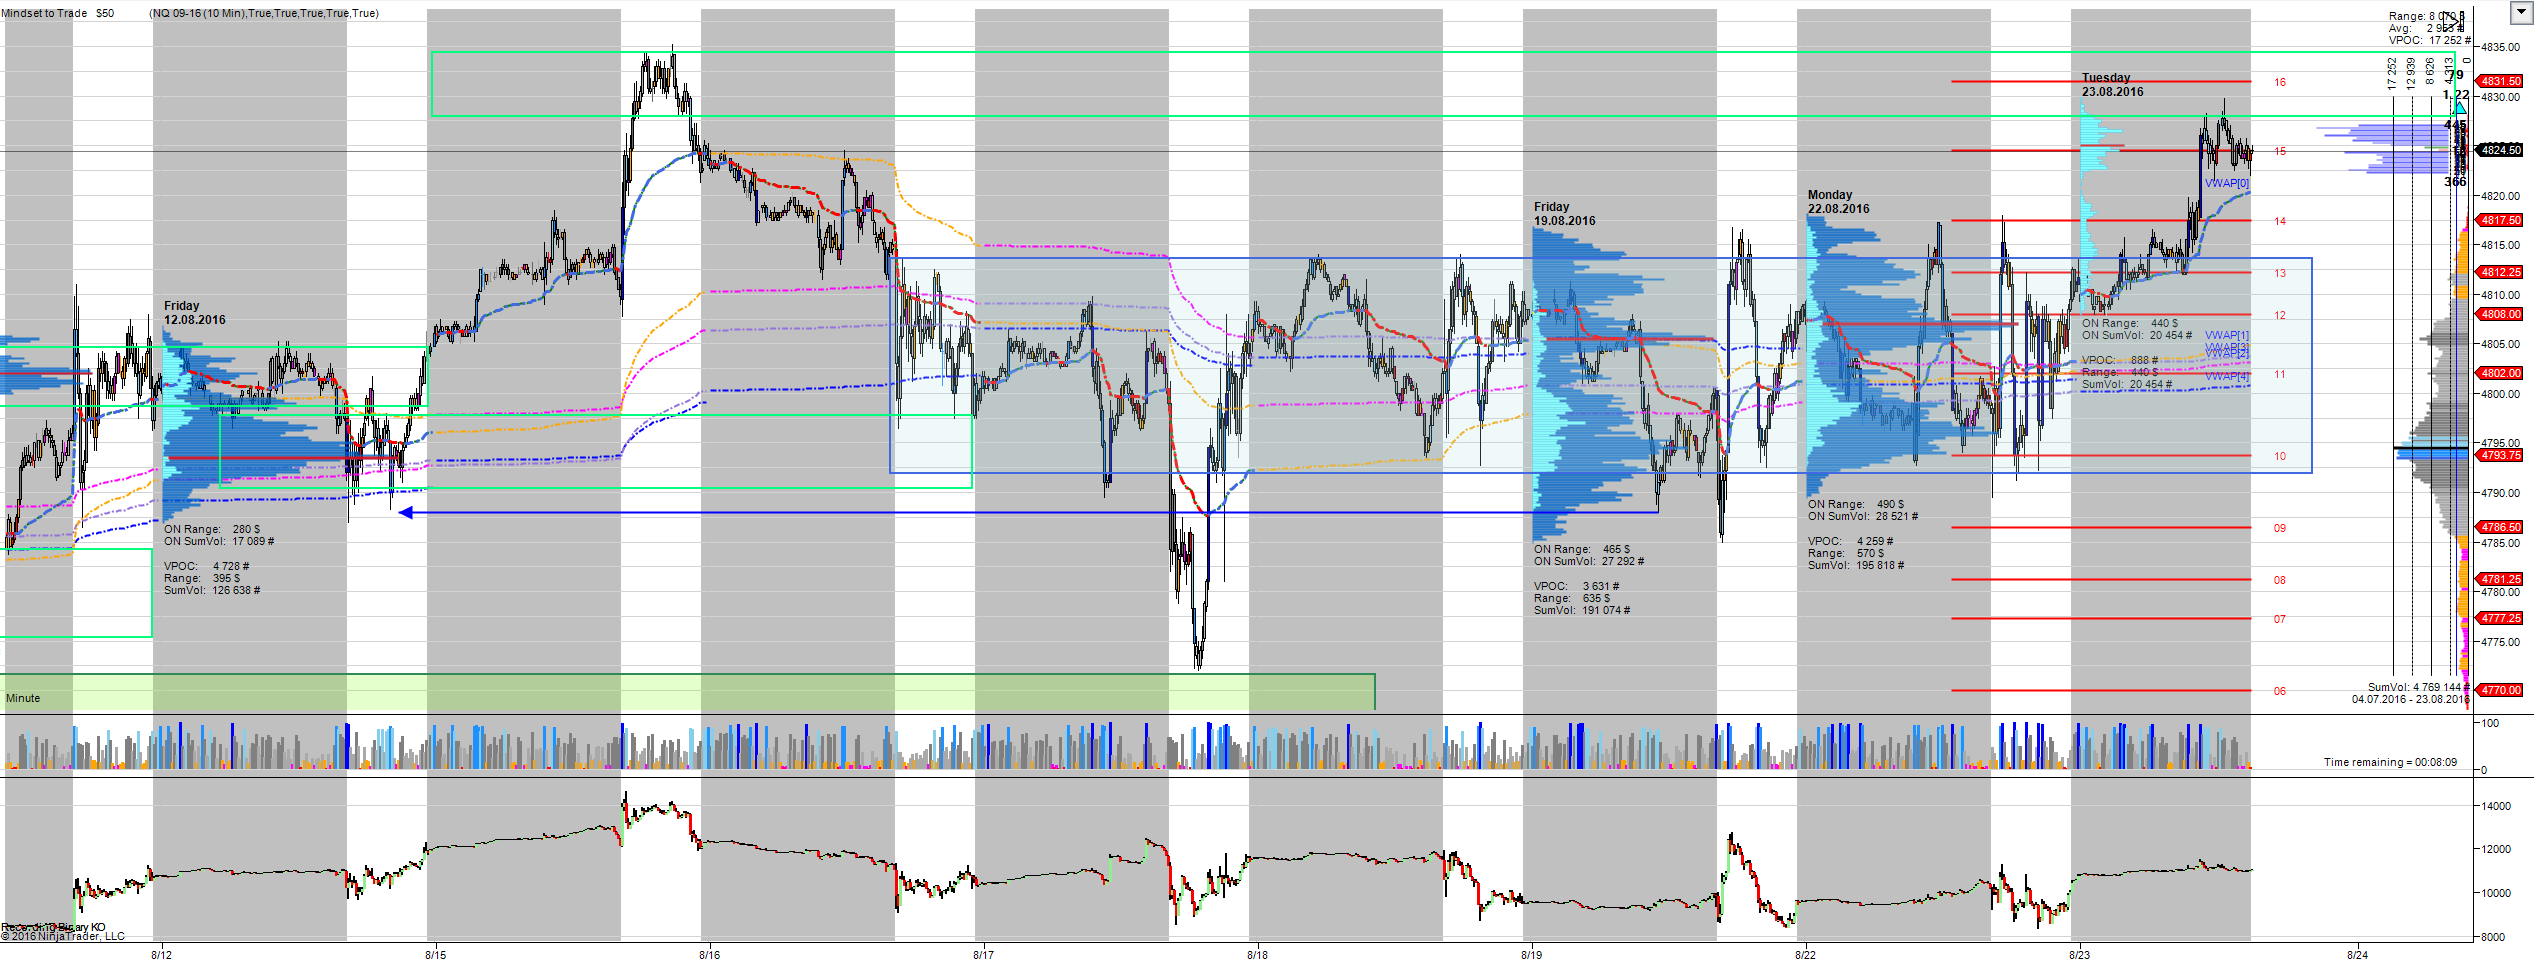
Task: Select the red 4808.00 price marker
Action: (2499, 314)
